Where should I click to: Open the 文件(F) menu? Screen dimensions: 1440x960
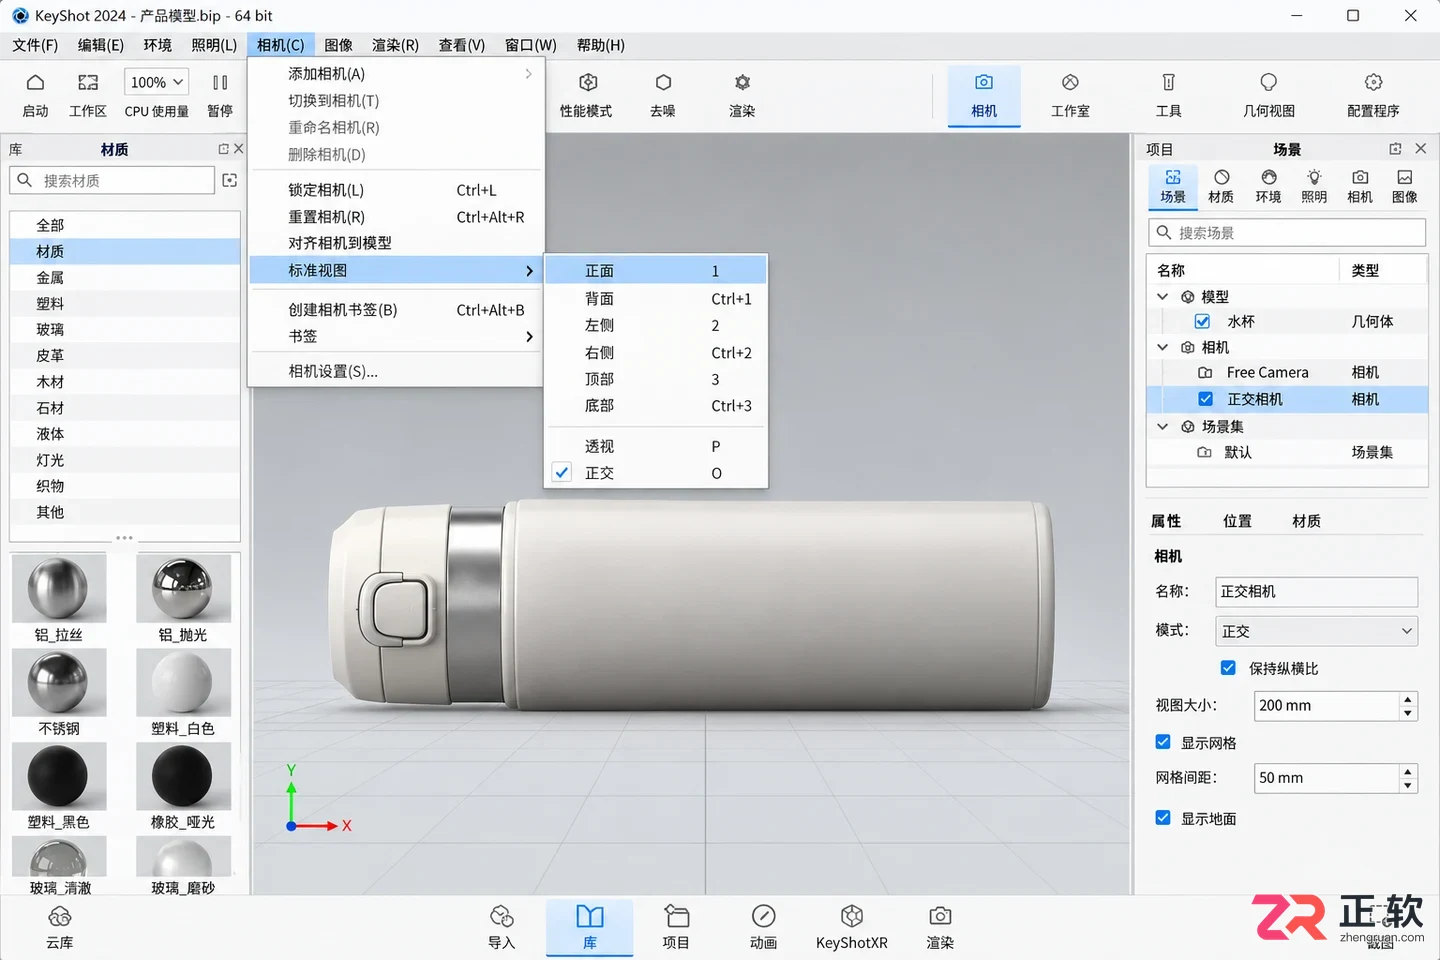(x=35, y=45)
